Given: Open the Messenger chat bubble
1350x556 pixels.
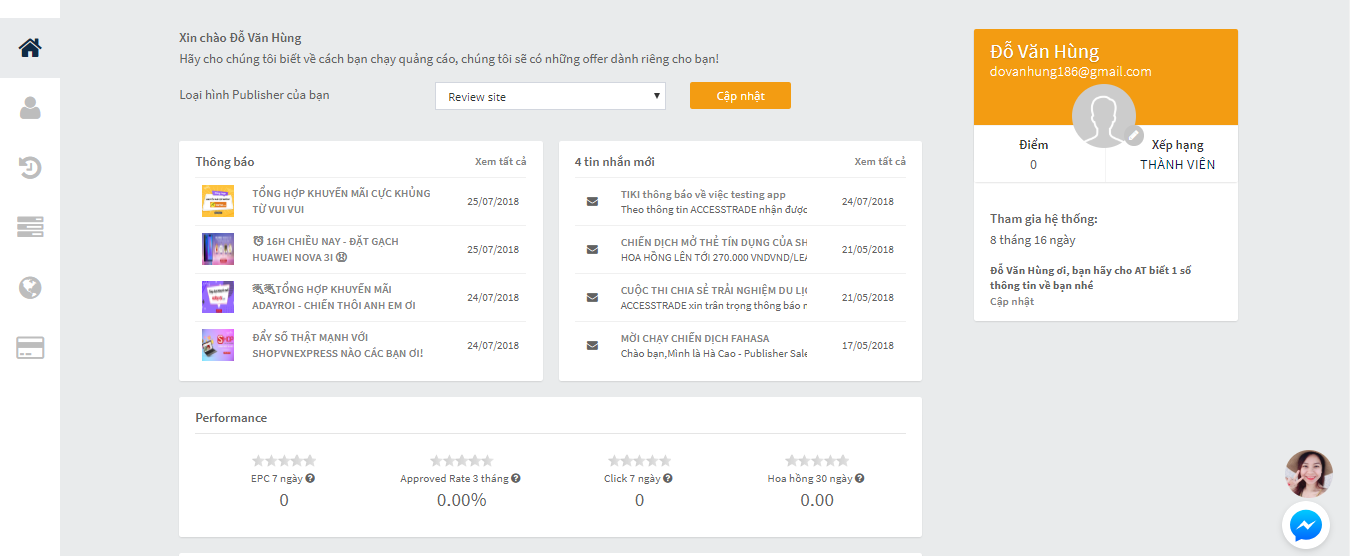Looking at the screenshot, I should pos(1306,525).
